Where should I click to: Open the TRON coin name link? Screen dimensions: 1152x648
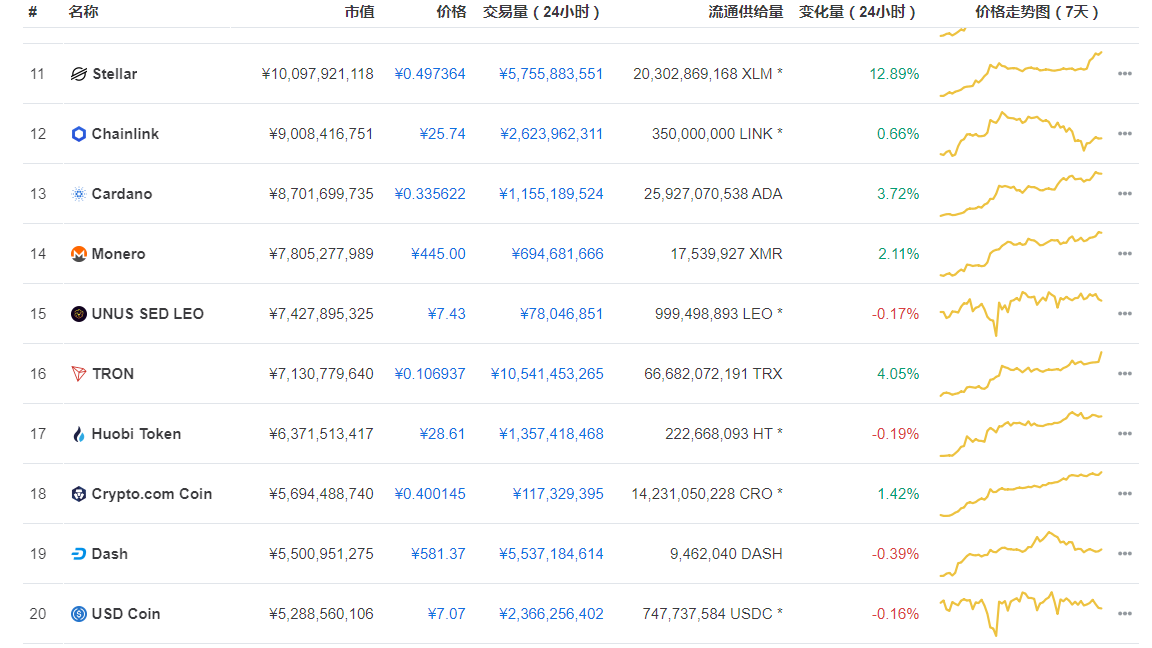(x=113, y=374)
